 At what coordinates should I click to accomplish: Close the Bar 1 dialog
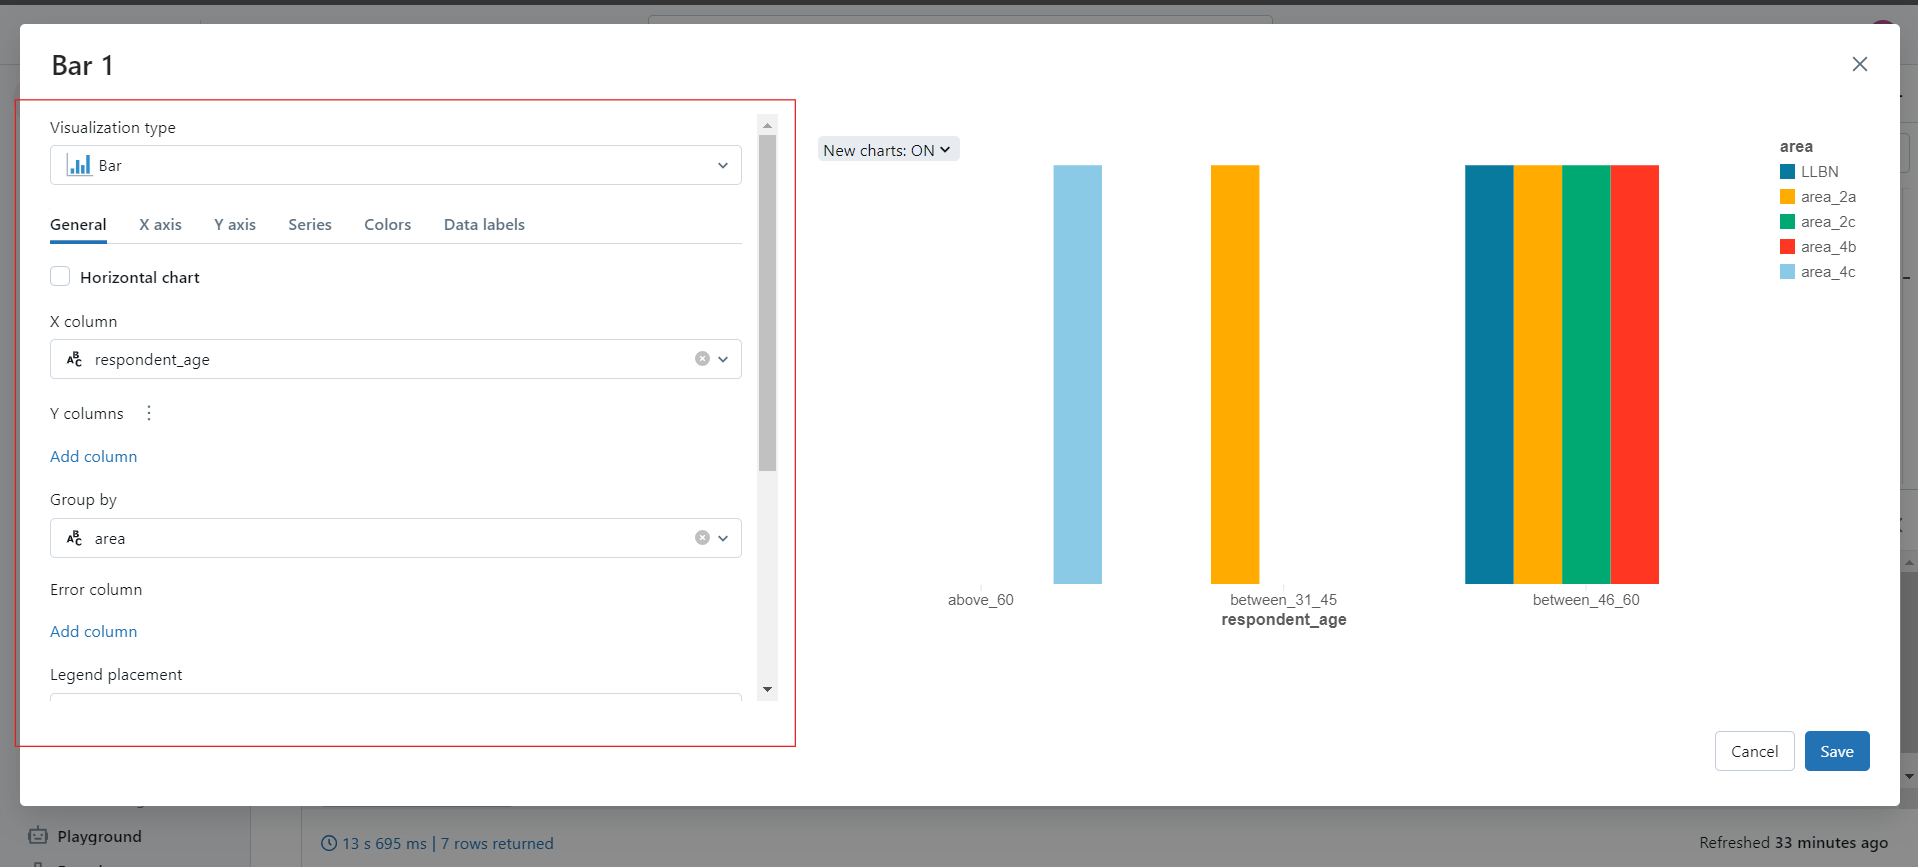point(1859,64)
